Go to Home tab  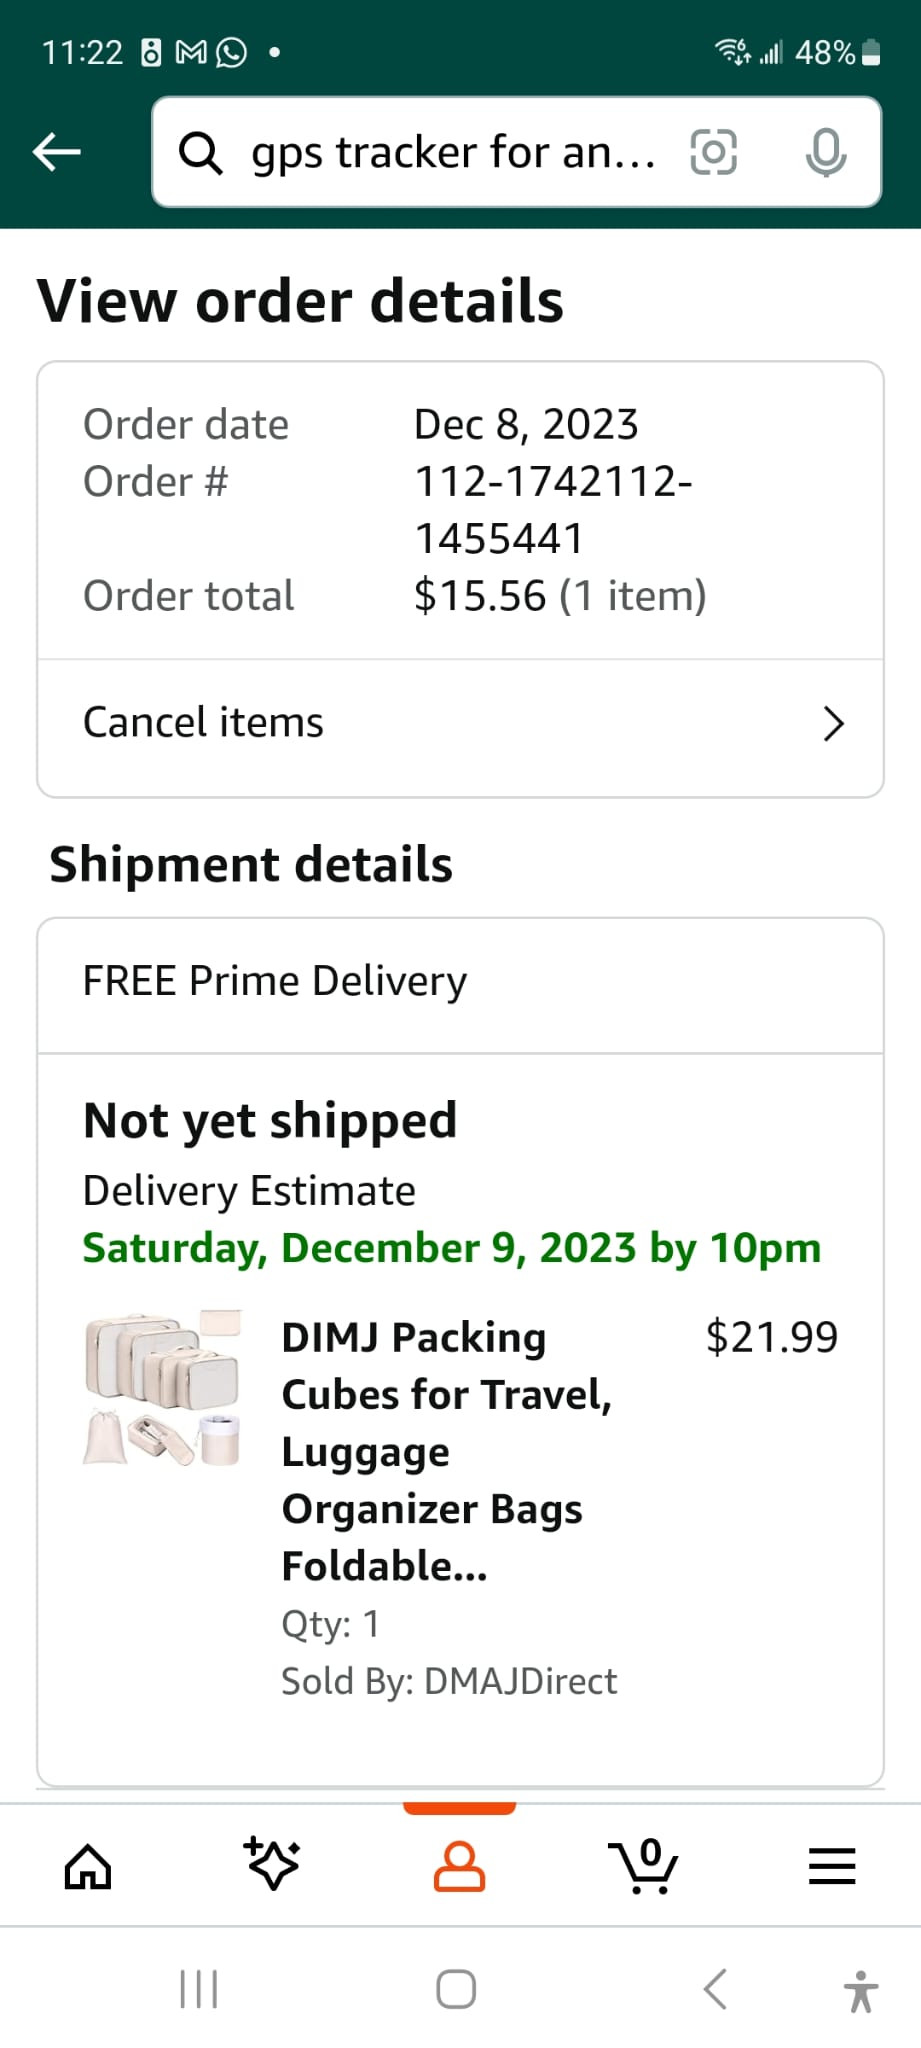[88, 1866]
